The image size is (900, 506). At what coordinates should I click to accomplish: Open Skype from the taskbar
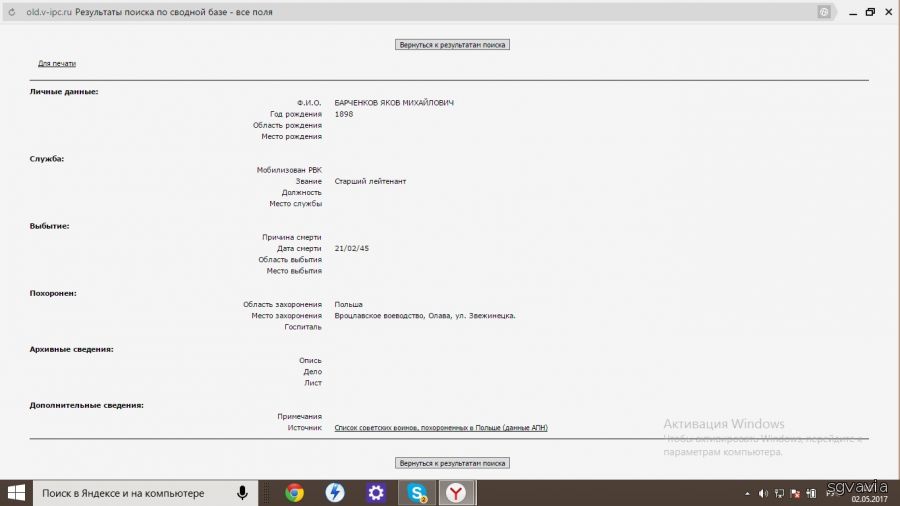(x=417, y=493)
